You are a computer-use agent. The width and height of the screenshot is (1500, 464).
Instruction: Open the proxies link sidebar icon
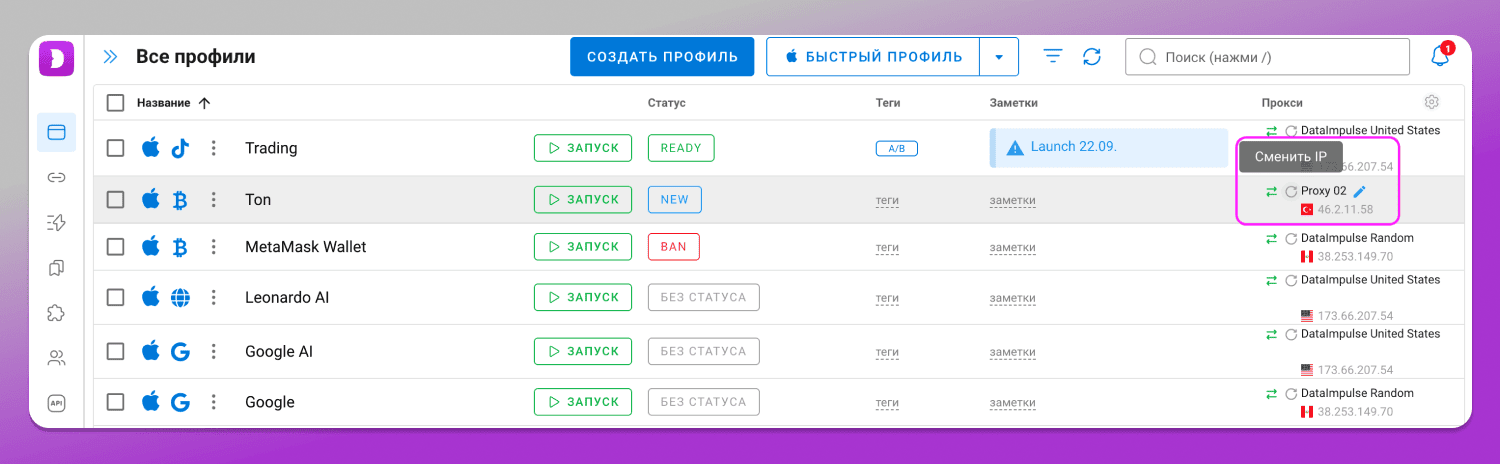click(56, 177)
